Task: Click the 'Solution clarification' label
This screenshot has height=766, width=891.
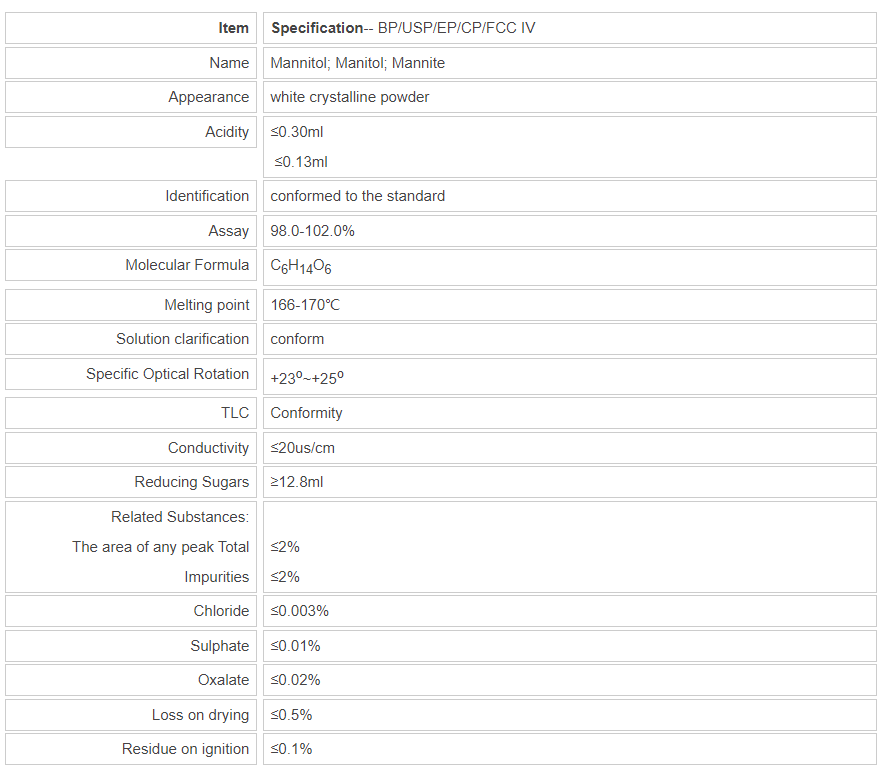Action: pyautogui.click(x=182, y=339)
